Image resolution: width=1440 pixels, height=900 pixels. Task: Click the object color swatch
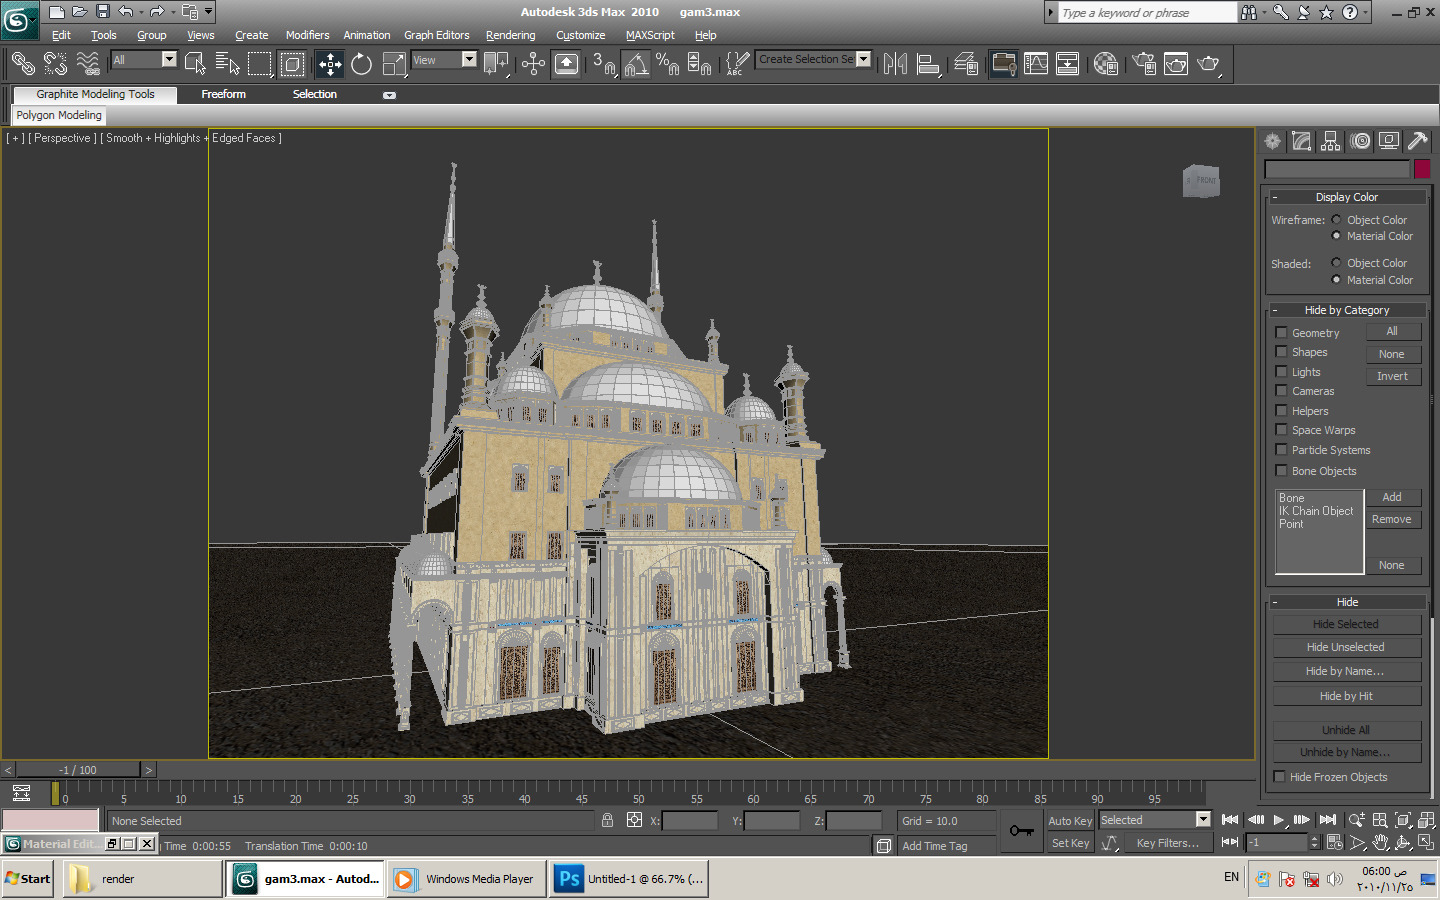pyautogui.click(x=1421, y=169)
